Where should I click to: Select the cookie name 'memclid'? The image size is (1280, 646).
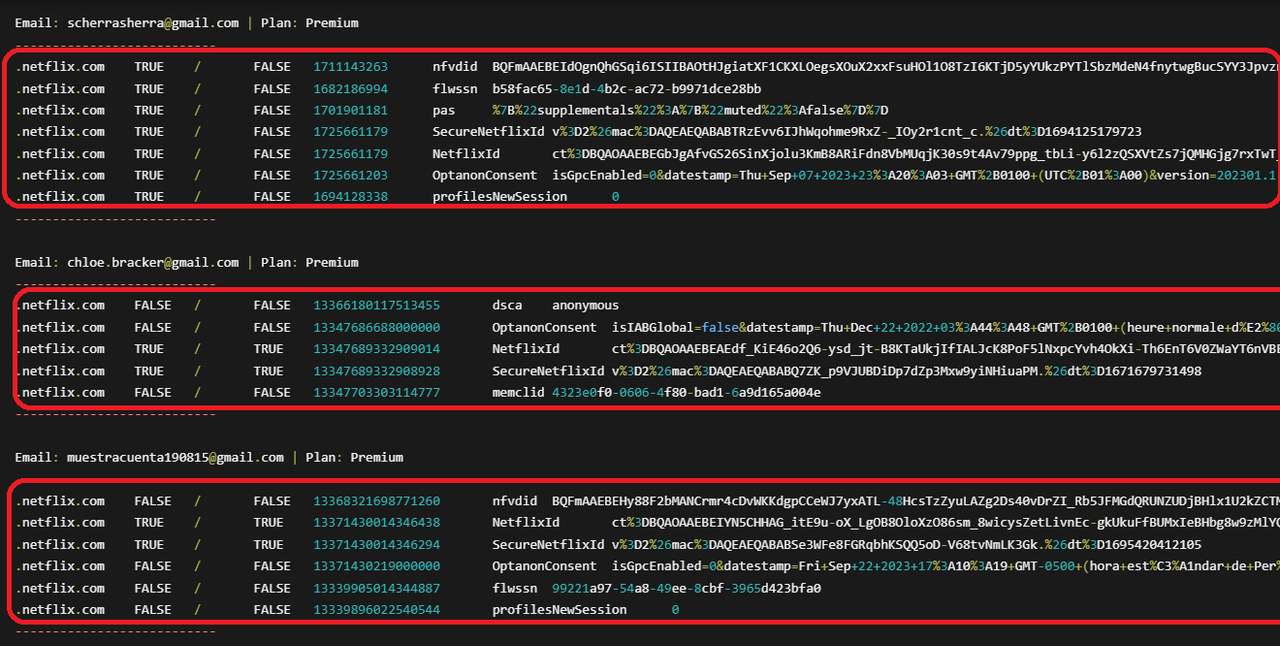[518, 393]
